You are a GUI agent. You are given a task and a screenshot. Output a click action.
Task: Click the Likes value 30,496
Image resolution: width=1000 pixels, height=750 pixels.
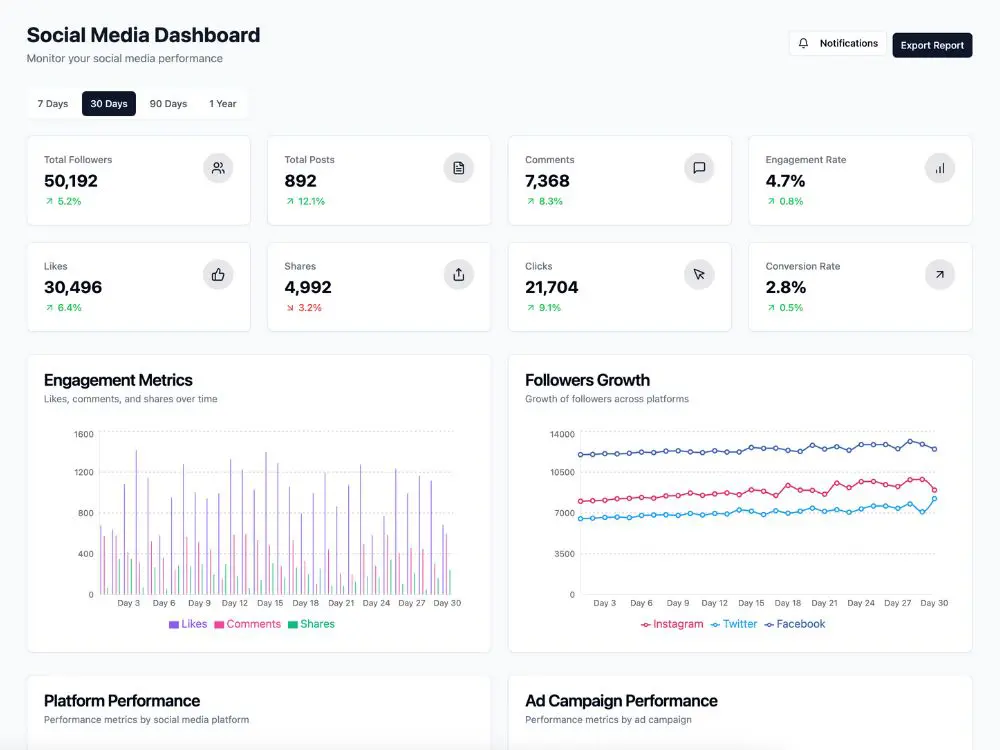(x=73, y=288)
